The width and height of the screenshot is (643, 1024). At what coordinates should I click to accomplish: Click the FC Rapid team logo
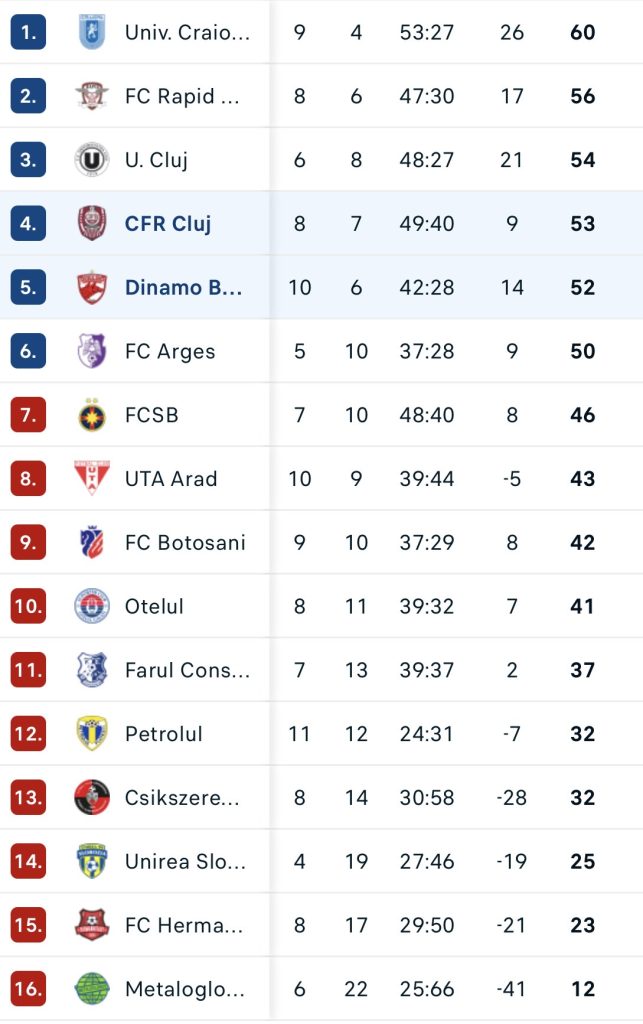coord(91,96)
